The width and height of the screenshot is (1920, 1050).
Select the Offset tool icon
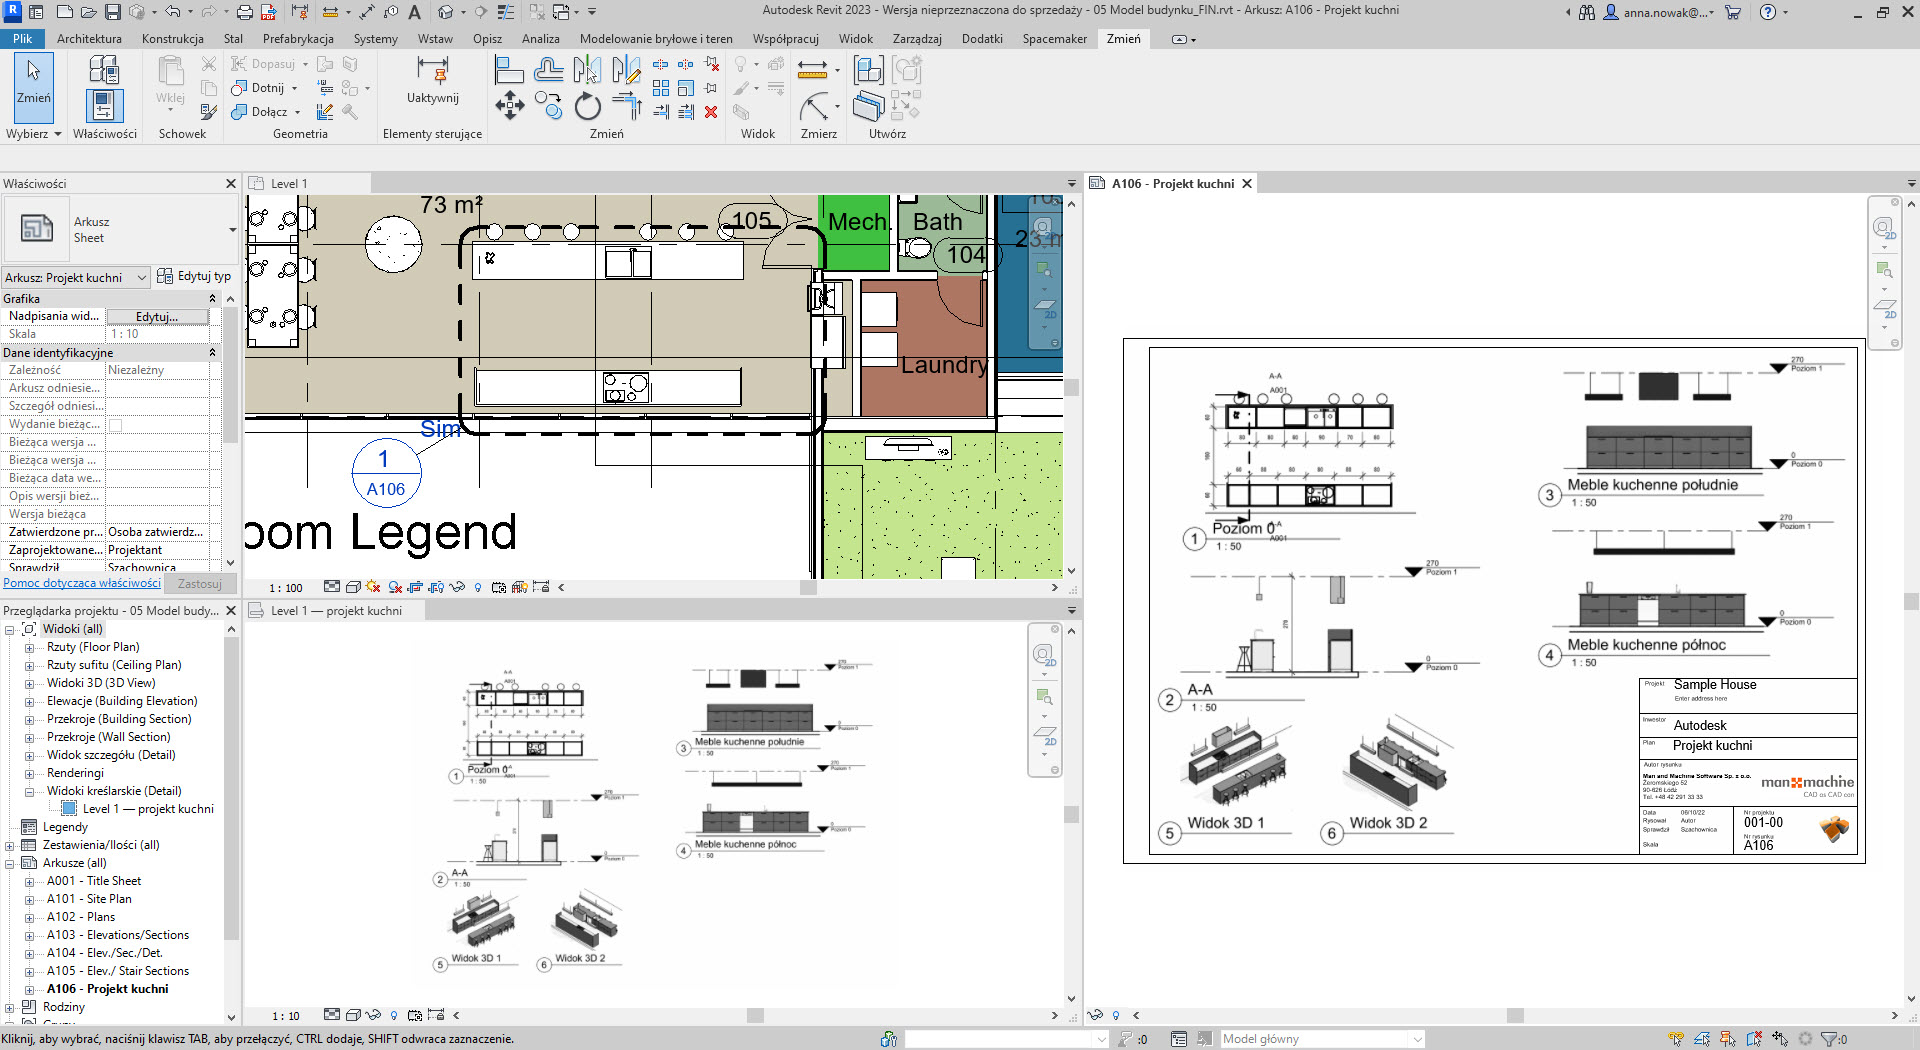pos(548,70)
